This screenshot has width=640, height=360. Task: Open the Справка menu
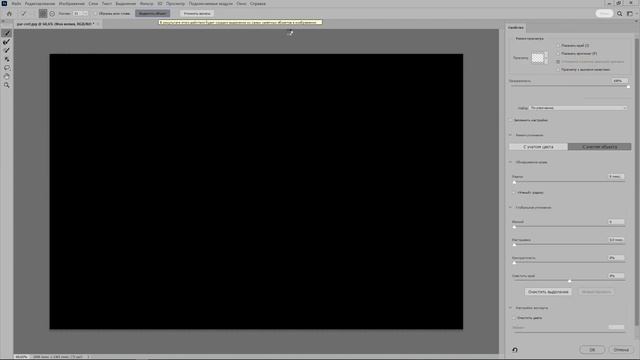click(x=258, y=4)
